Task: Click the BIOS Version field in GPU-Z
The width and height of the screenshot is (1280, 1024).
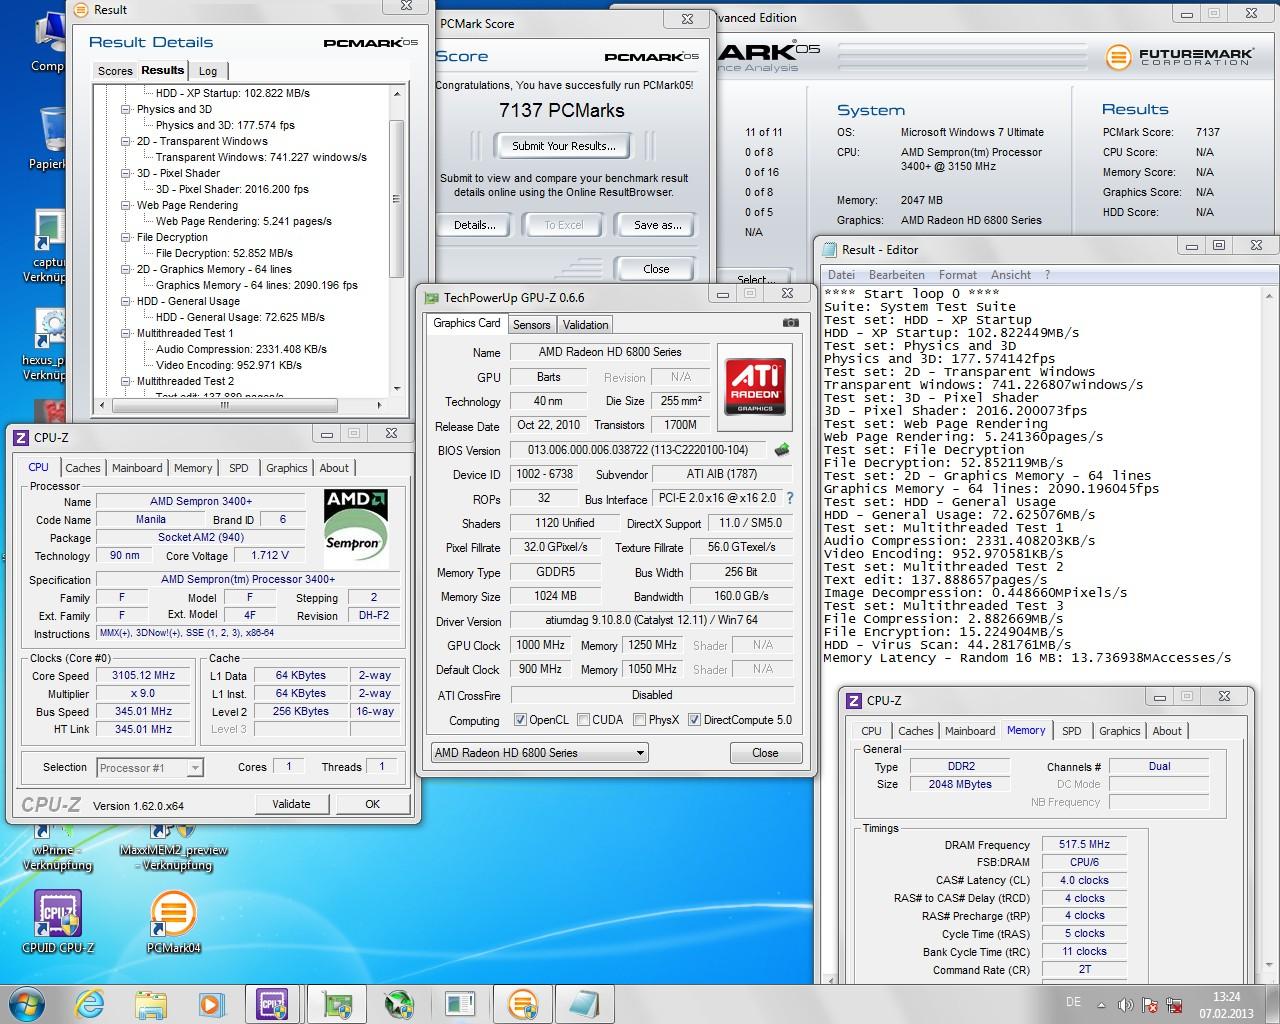Action: click(x=638, y=450)
